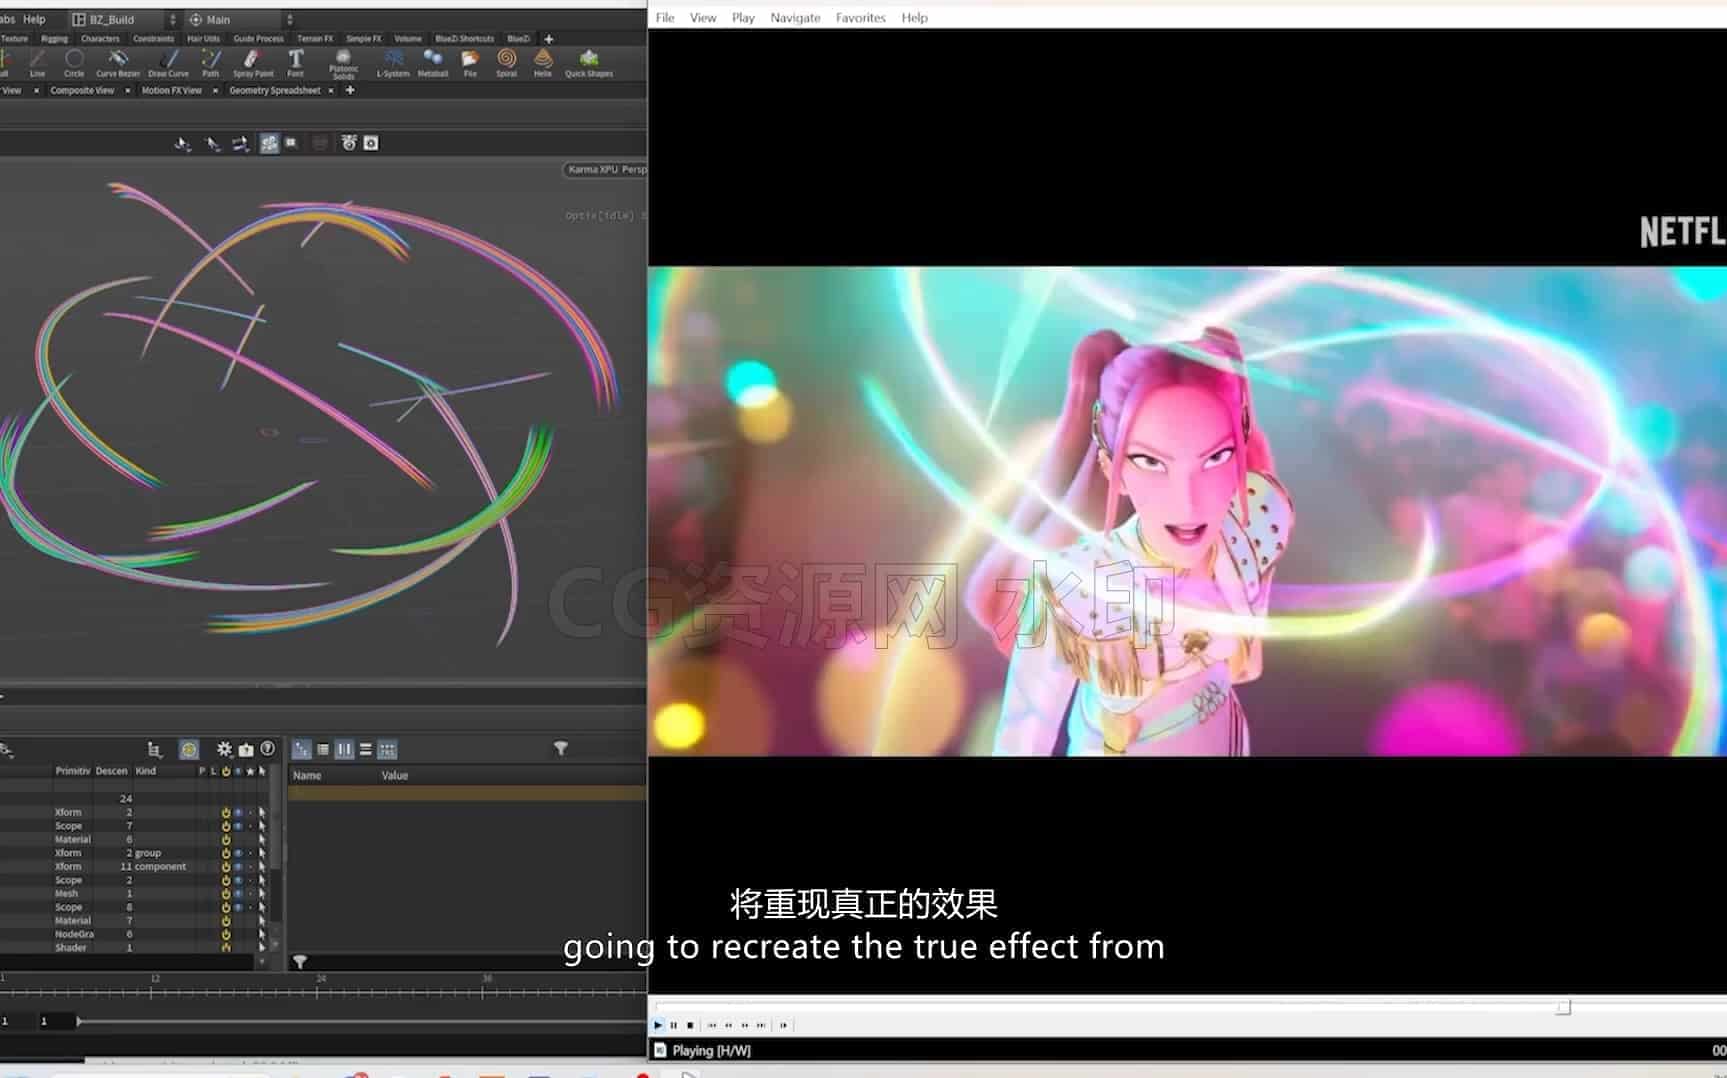This screenshot has width=1727, height=1078.
Task: Open the Main radial menu dropdown
Action: pos(241,19)
